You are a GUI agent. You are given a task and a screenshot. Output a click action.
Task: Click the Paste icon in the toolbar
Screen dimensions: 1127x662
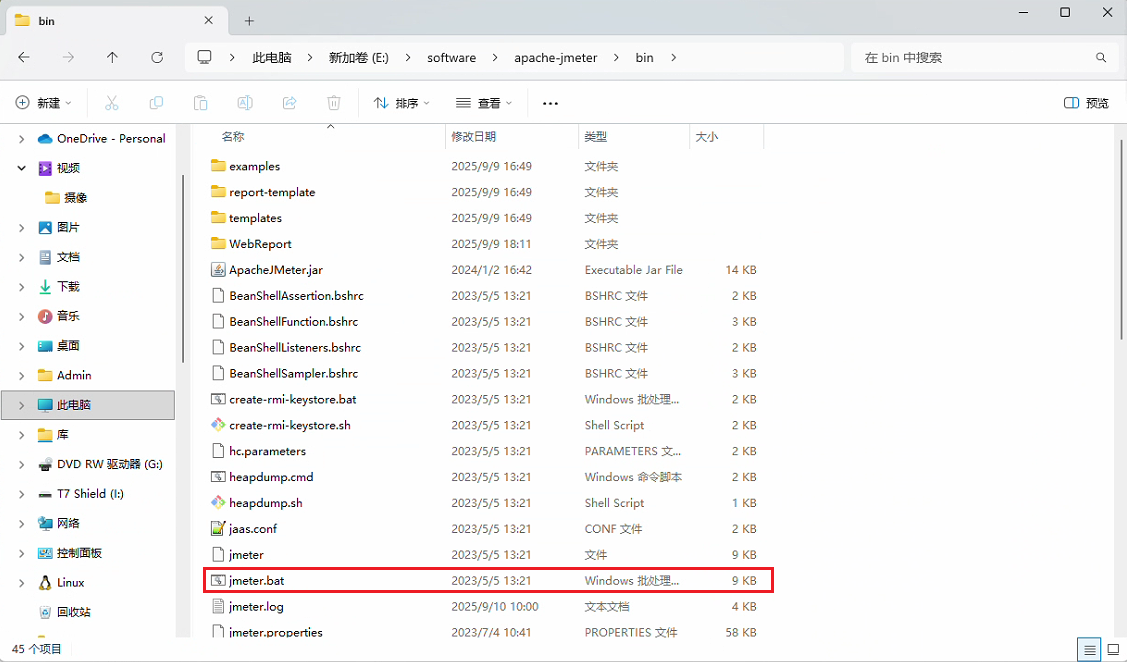(x=200, y=102)
